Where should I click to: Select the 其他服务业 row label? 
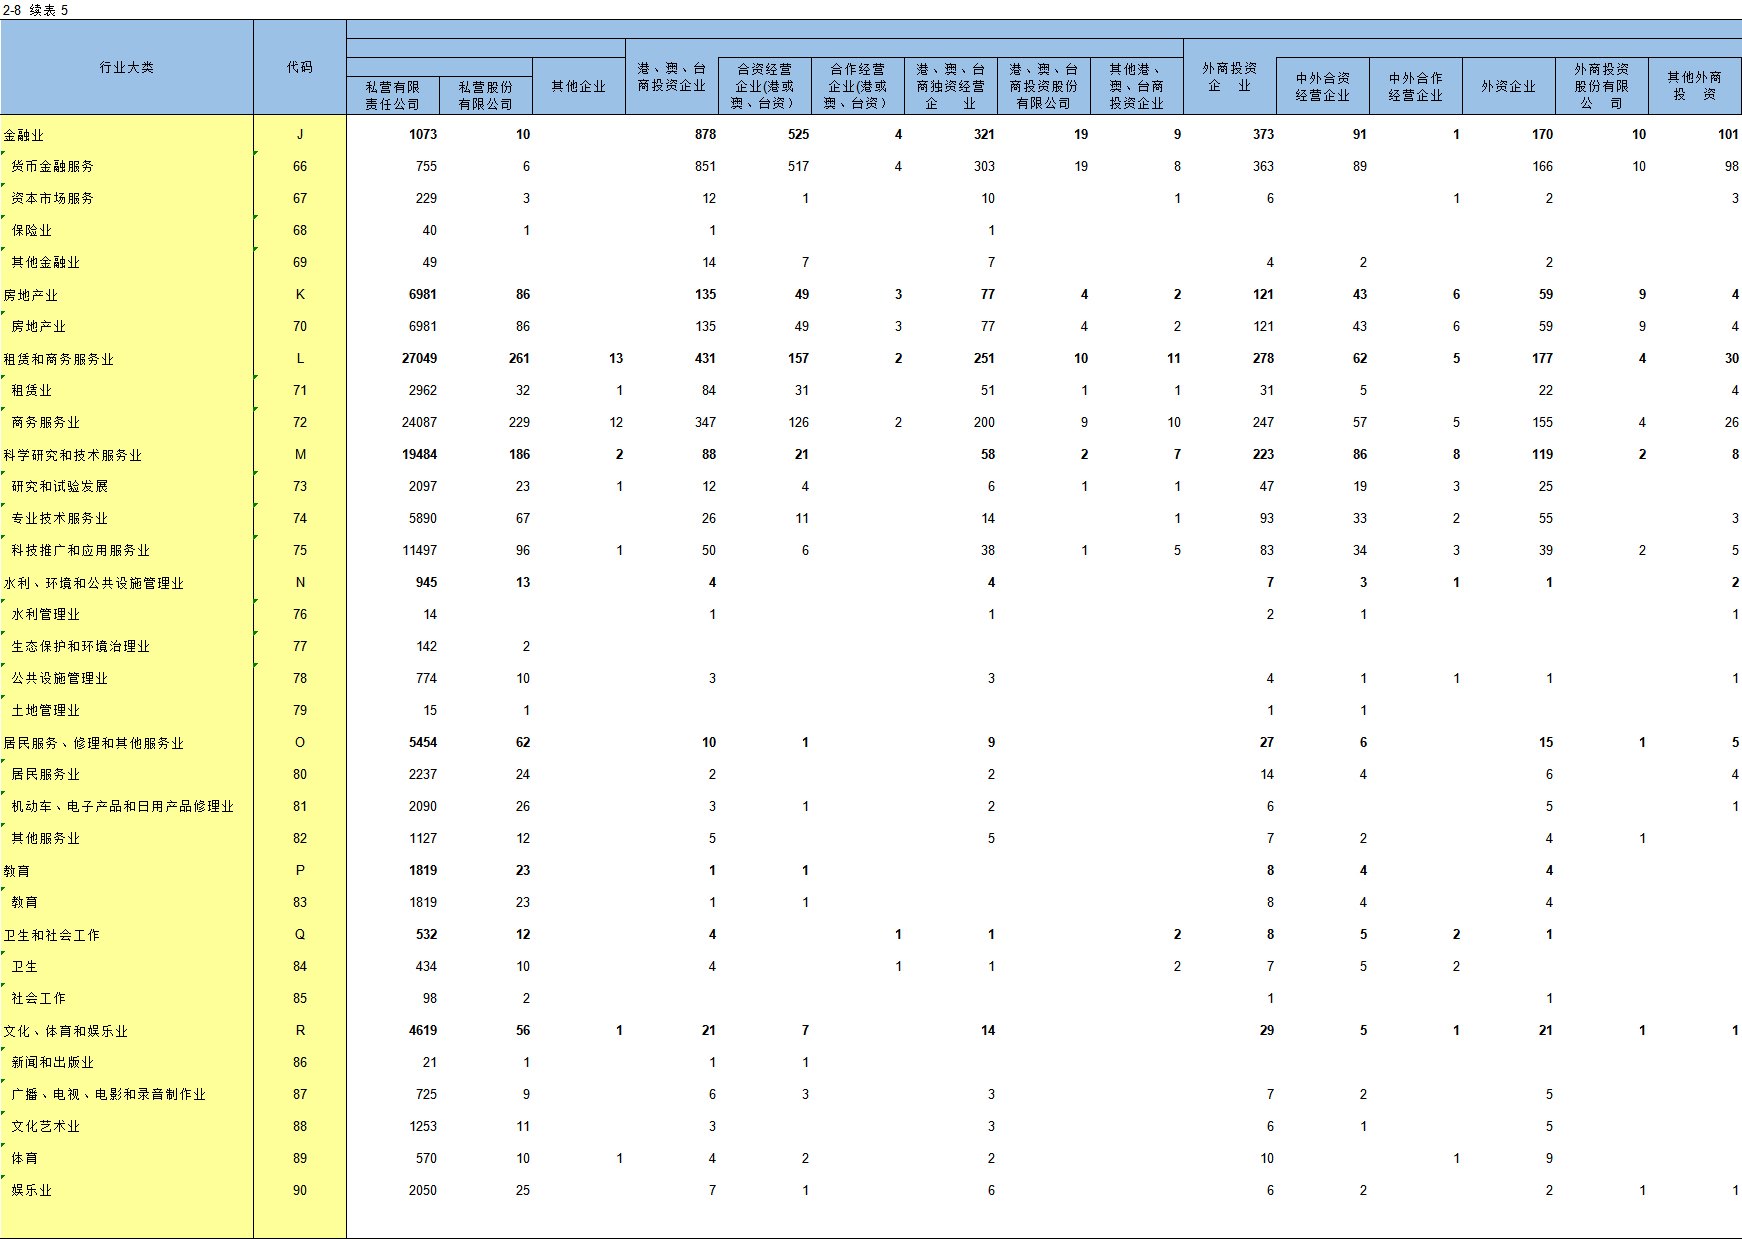point(45,839)
